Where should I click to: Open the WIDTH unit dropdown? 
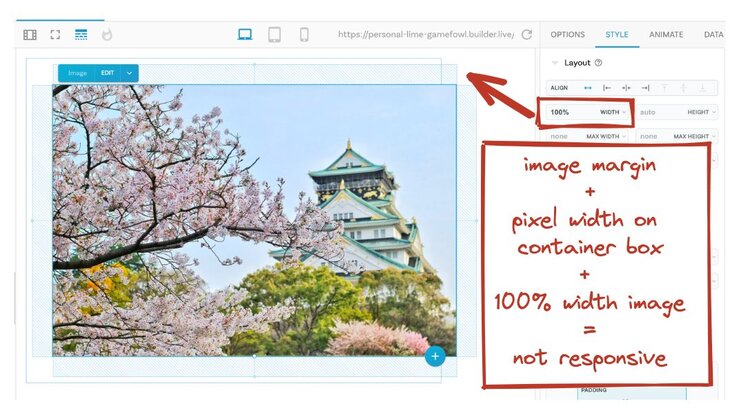(613, 112)
